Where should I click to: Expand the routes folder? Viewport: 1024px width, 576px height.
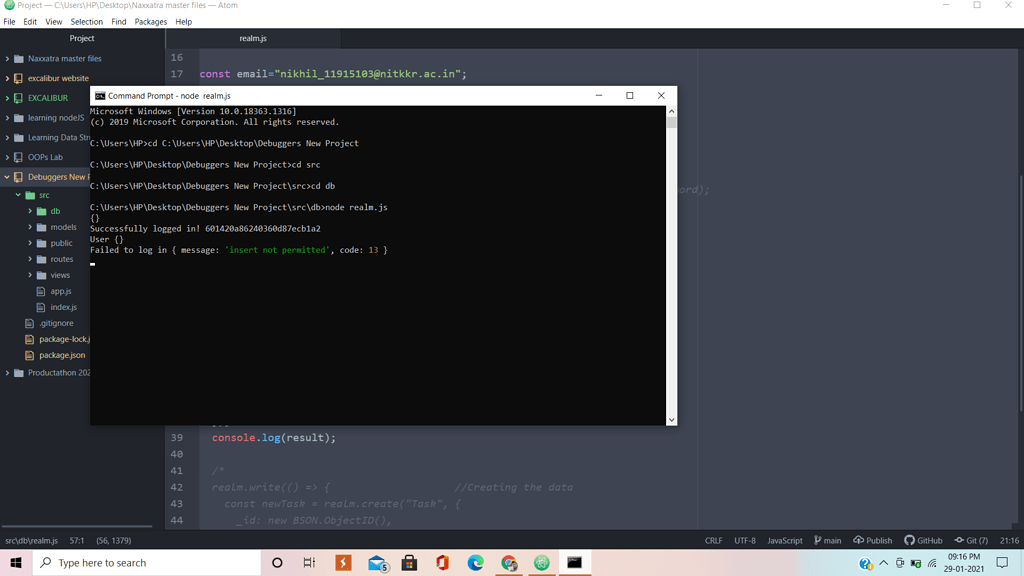coord(62,259)
